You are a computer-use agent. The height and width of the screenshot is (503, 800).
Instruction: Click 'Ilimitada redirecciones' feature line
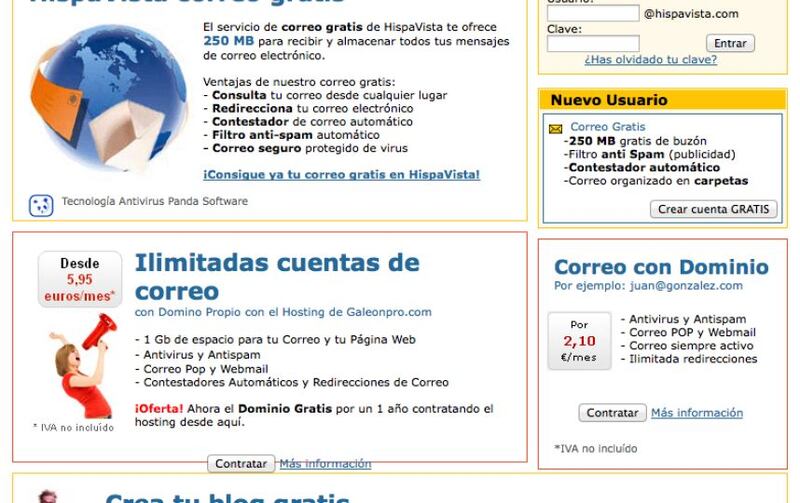click(x=689, y=359)
